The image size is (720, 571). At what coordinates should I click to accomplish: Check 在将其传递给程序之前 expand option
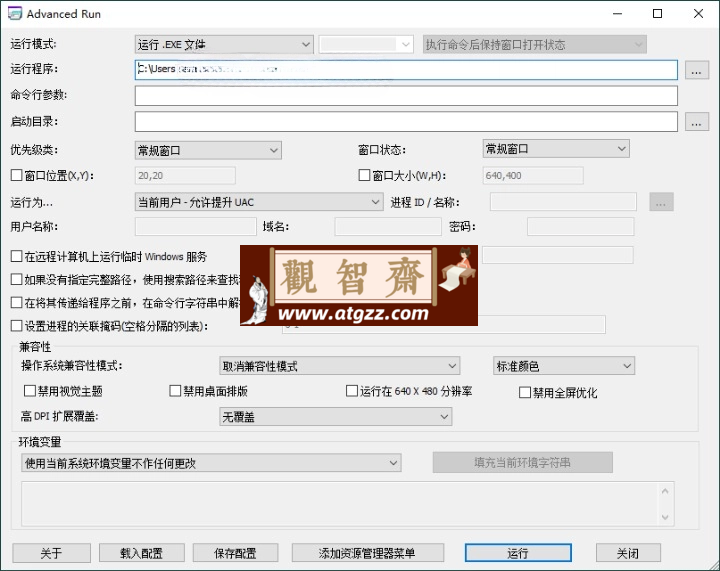pyautogui.click(x=17, y=302)
